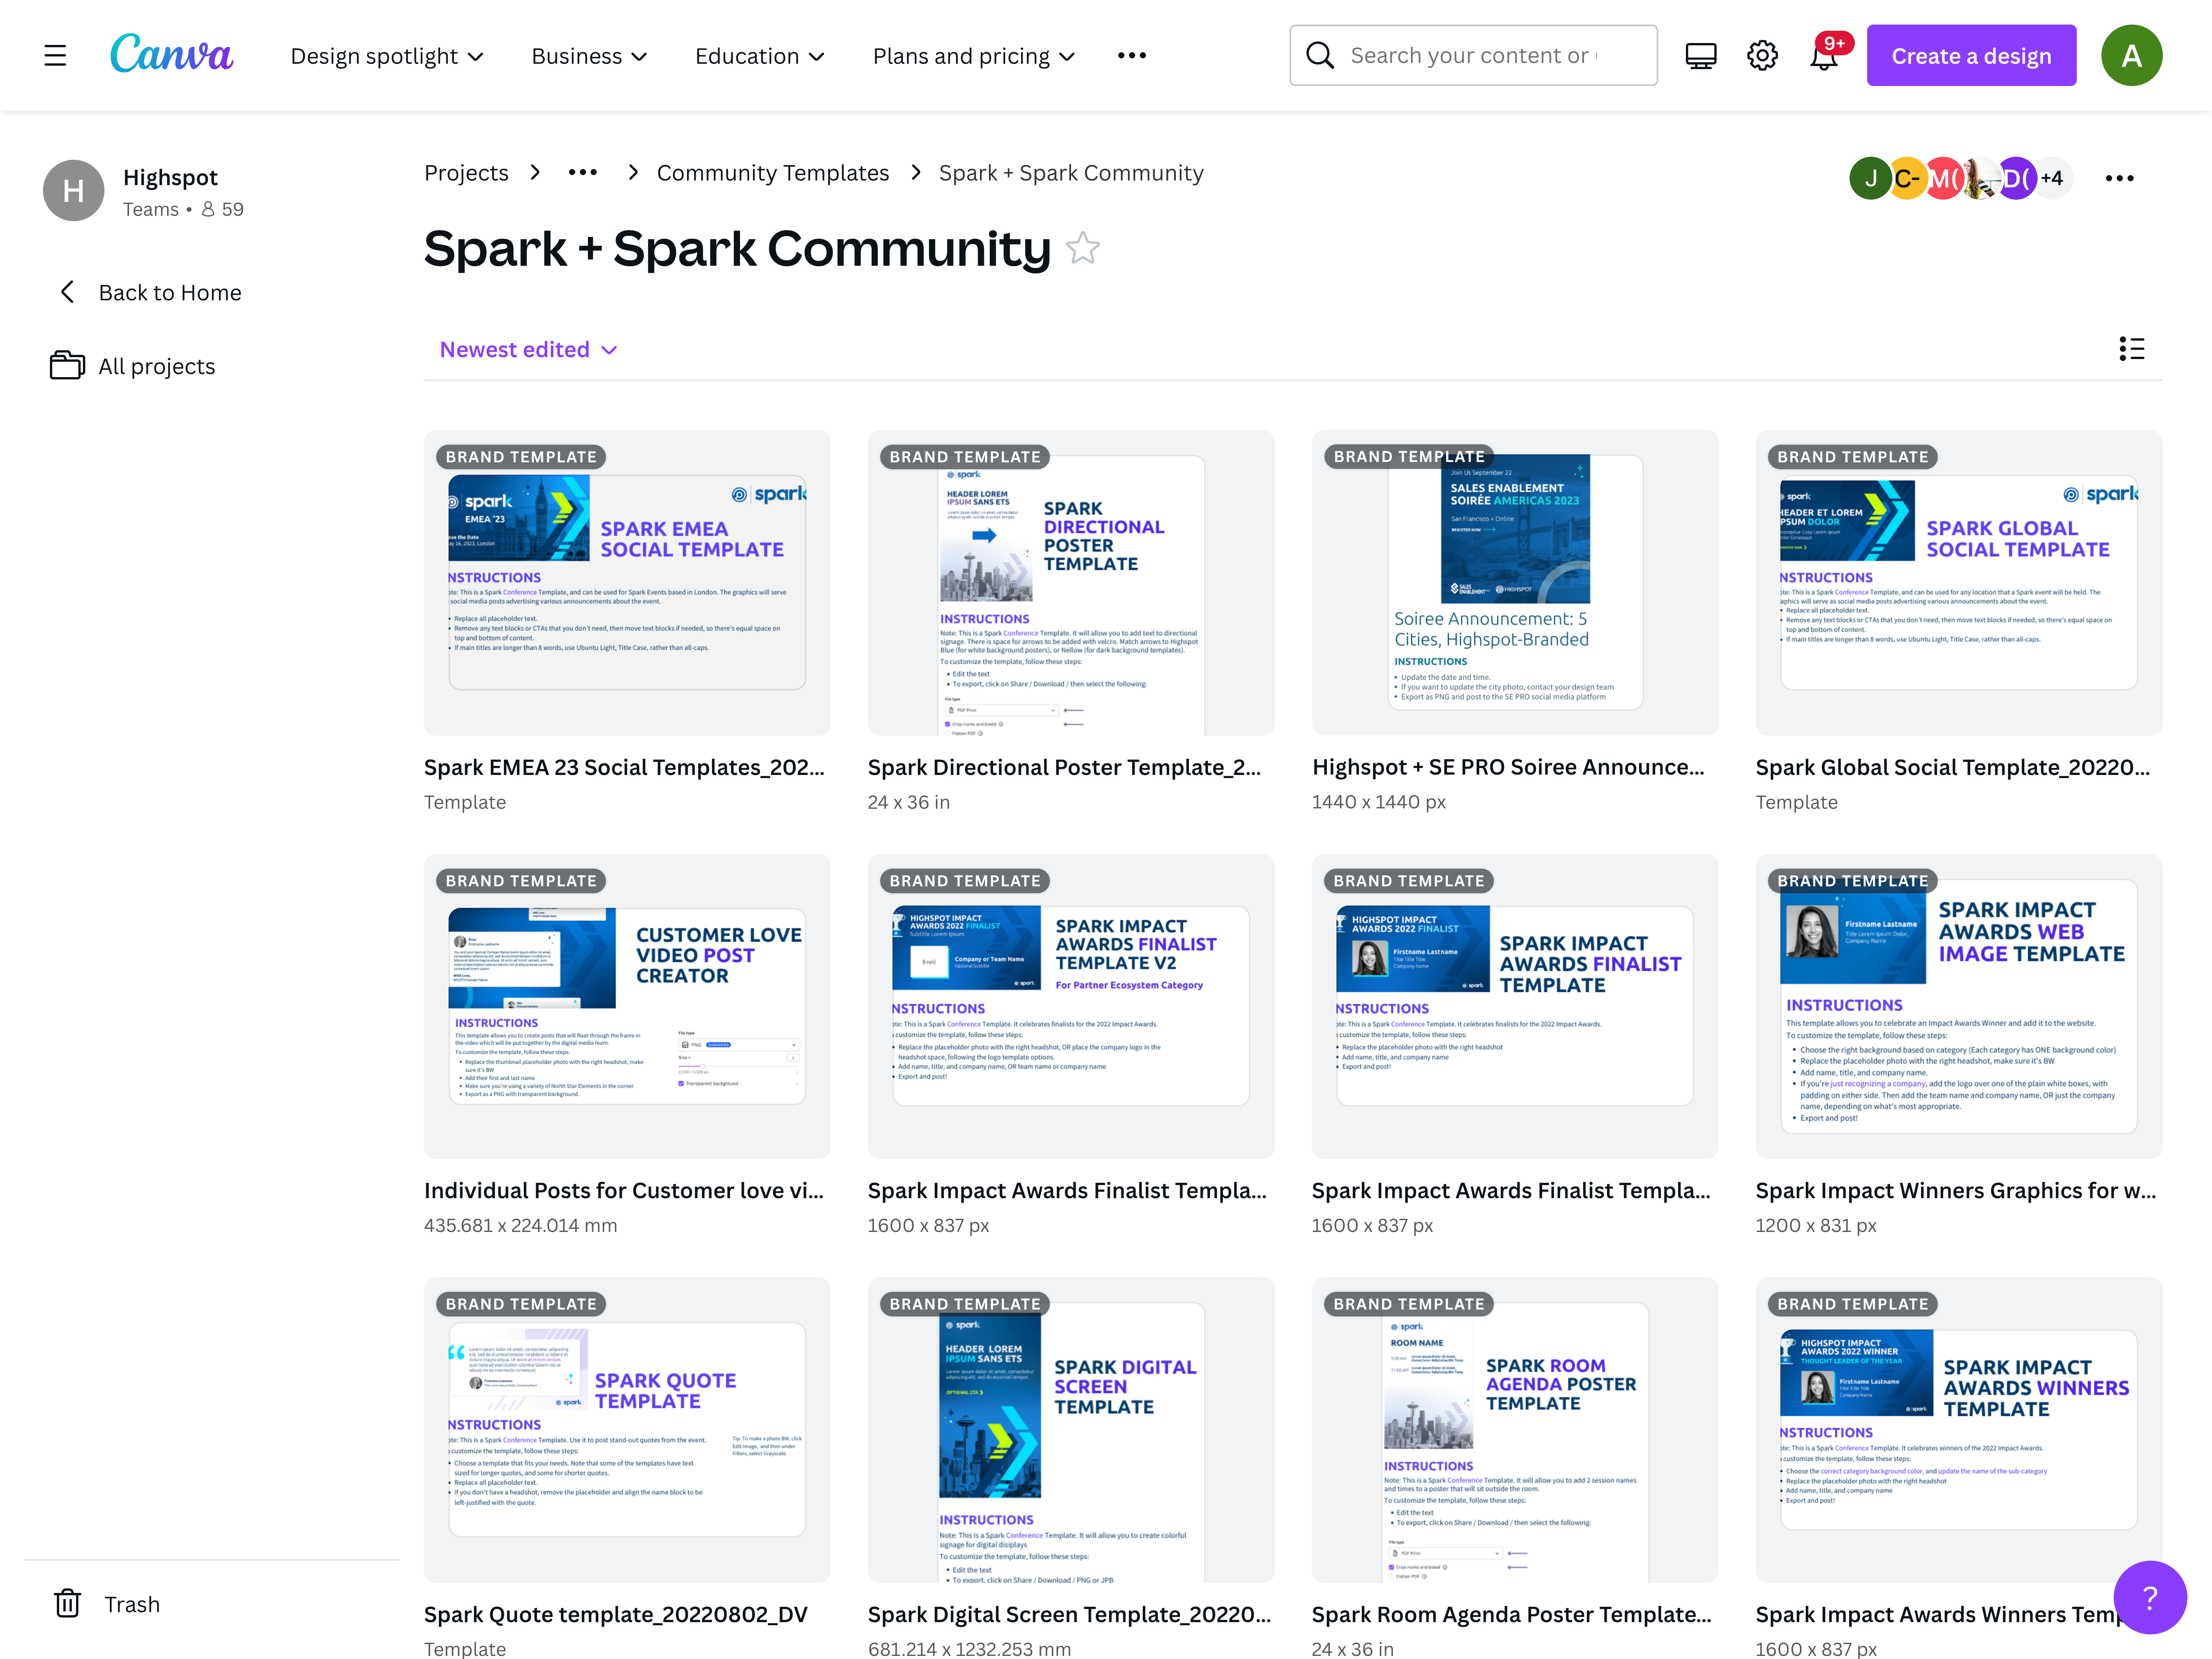Expand the Design spotlight menu
The image size is (2212, 1659).
coord(387,56)
